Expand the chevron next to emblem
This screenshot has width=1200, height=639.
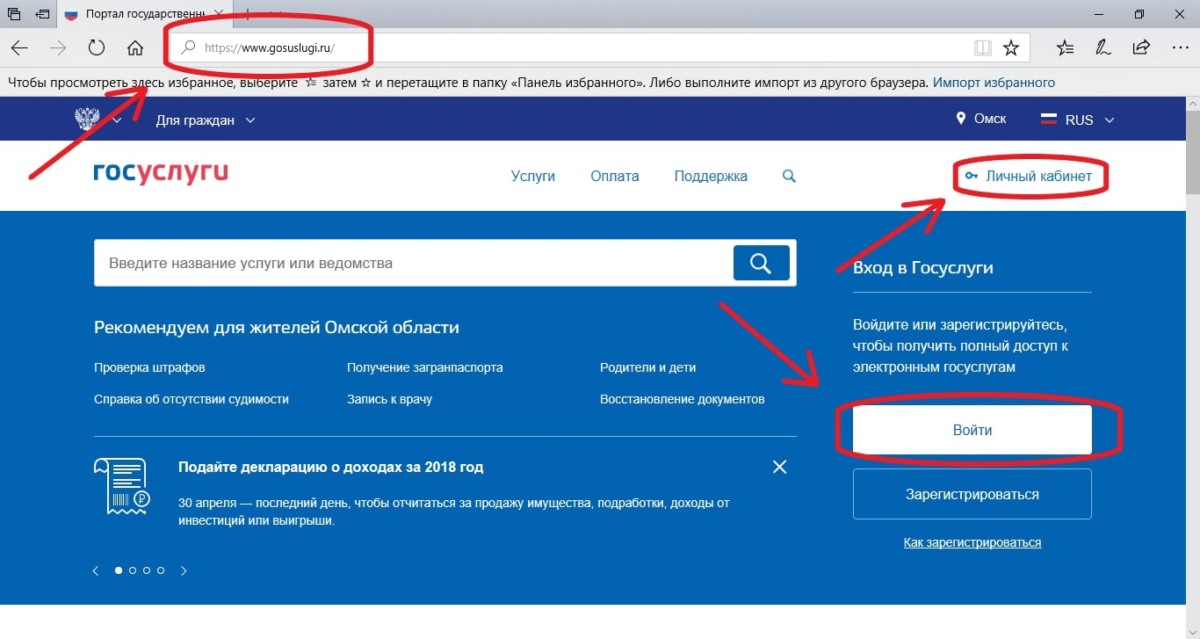pos(117,120)
